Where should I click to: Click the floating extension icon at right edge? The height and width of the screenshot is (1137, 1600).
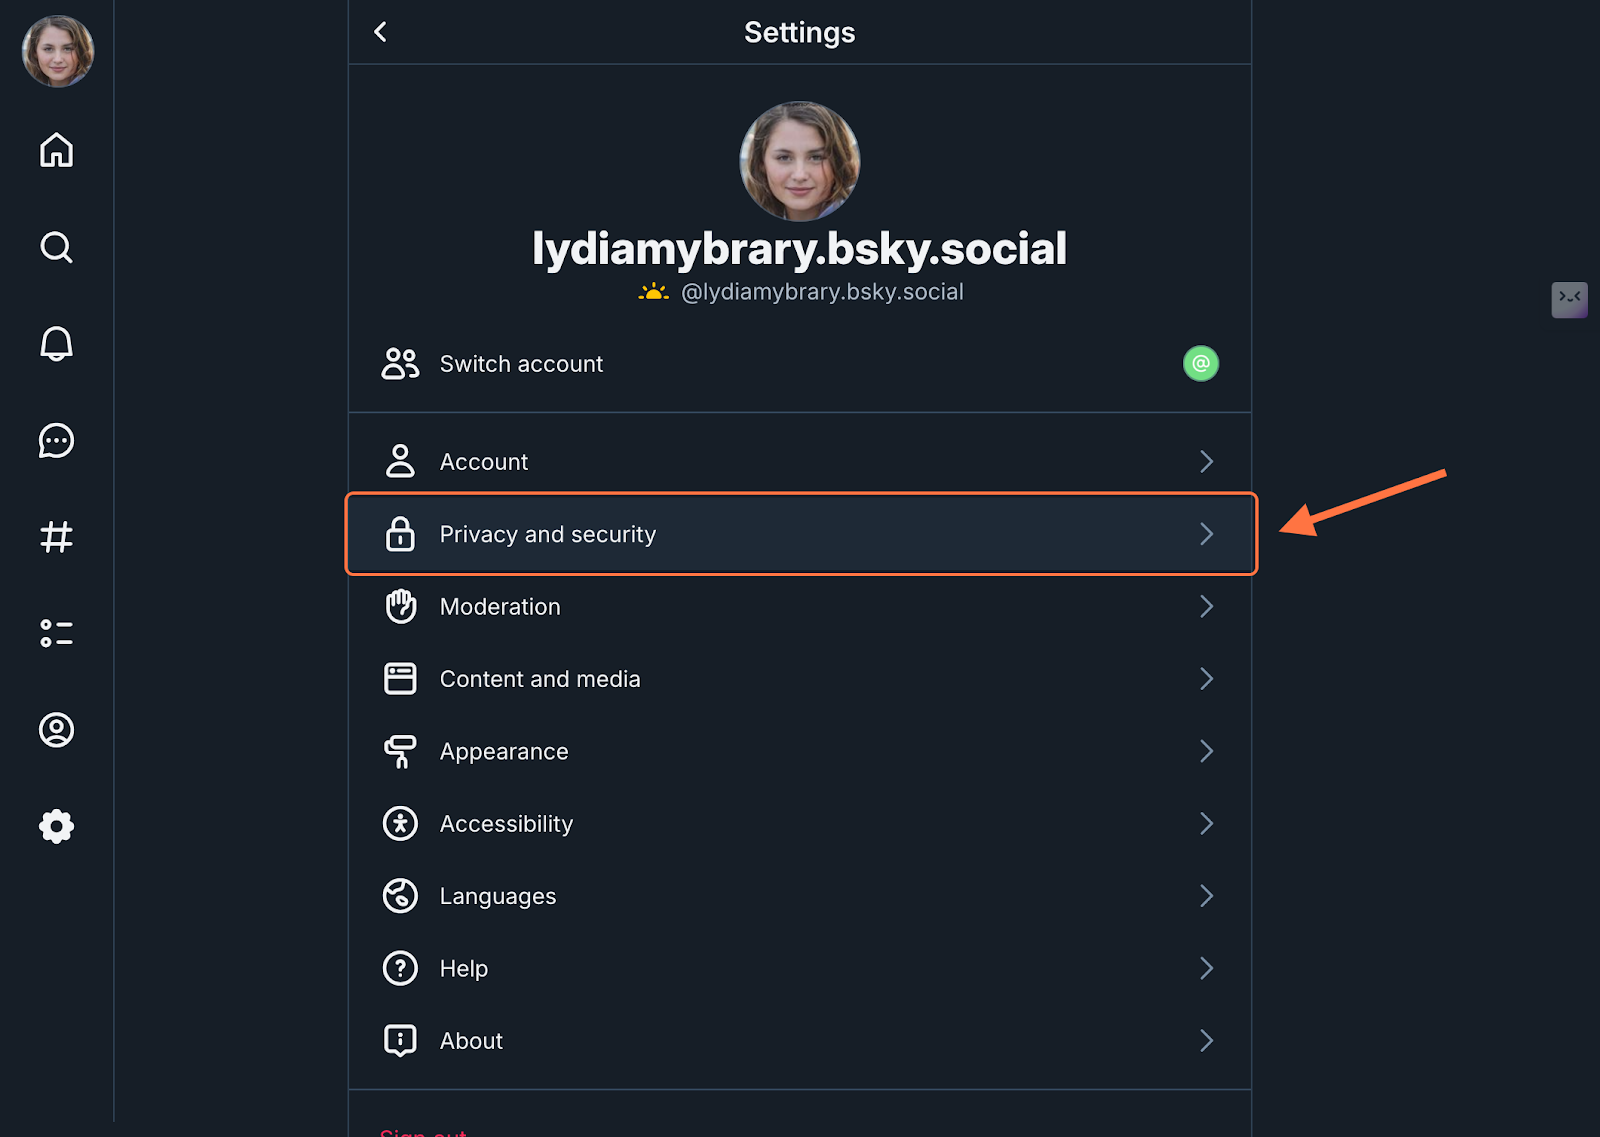coord(1570,299)
